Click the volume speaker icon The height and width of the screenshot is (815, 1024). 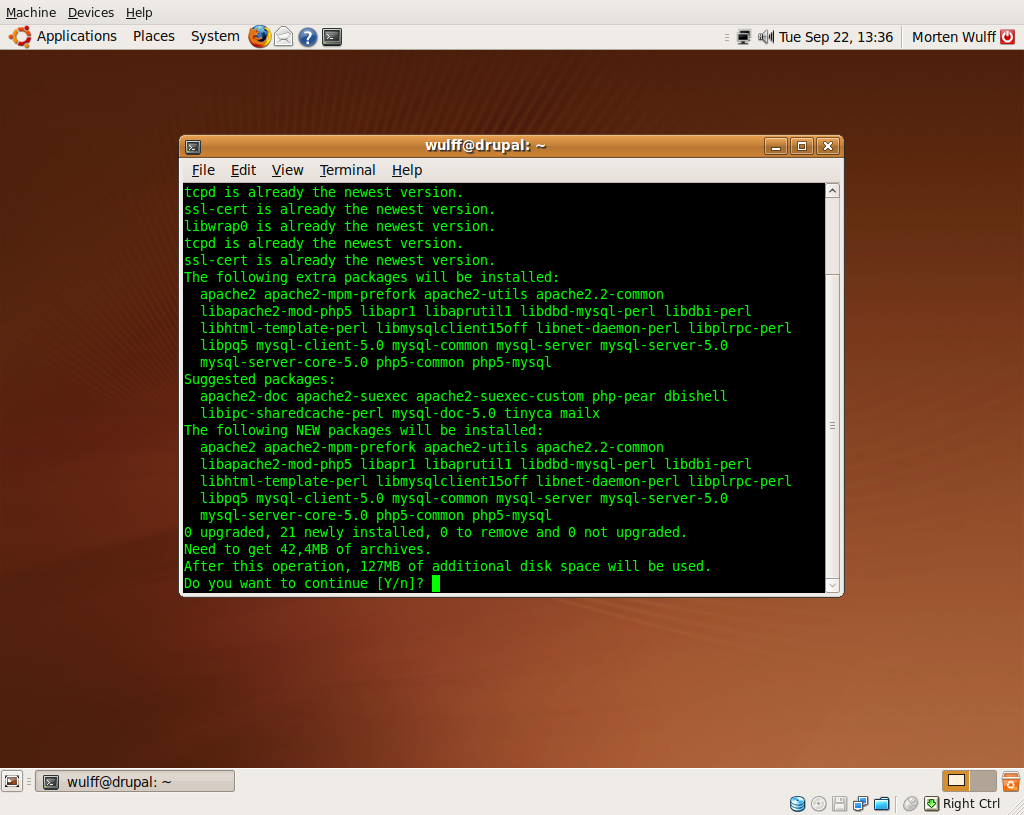point(765,37)
